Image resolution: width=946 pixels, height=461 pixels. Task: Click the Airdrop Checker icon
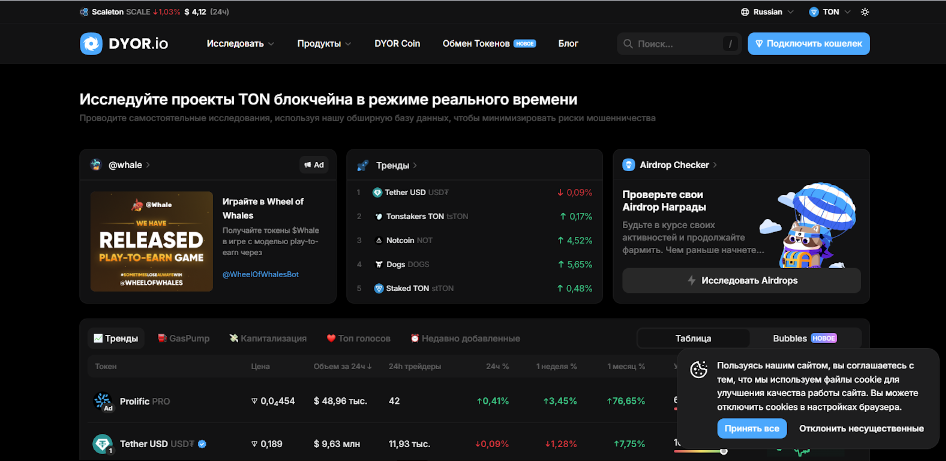coord(629,165)
